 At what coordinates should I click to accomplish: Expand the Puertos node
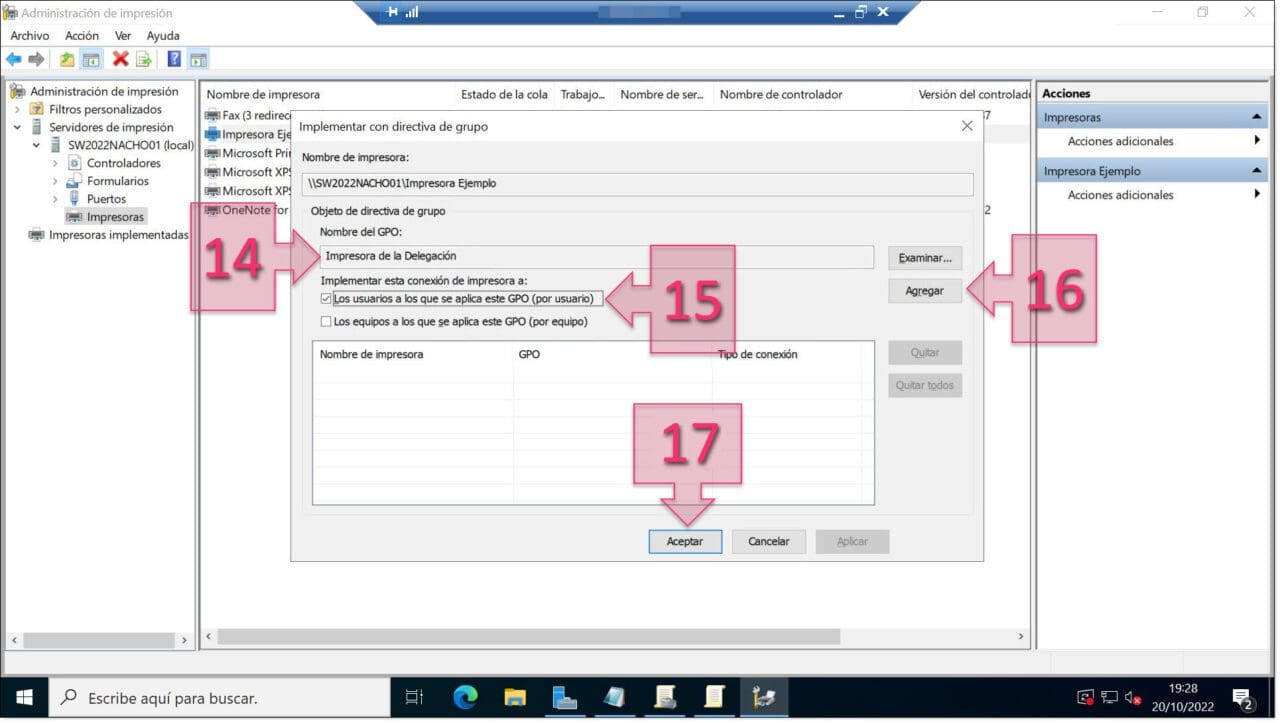[55, 199]
